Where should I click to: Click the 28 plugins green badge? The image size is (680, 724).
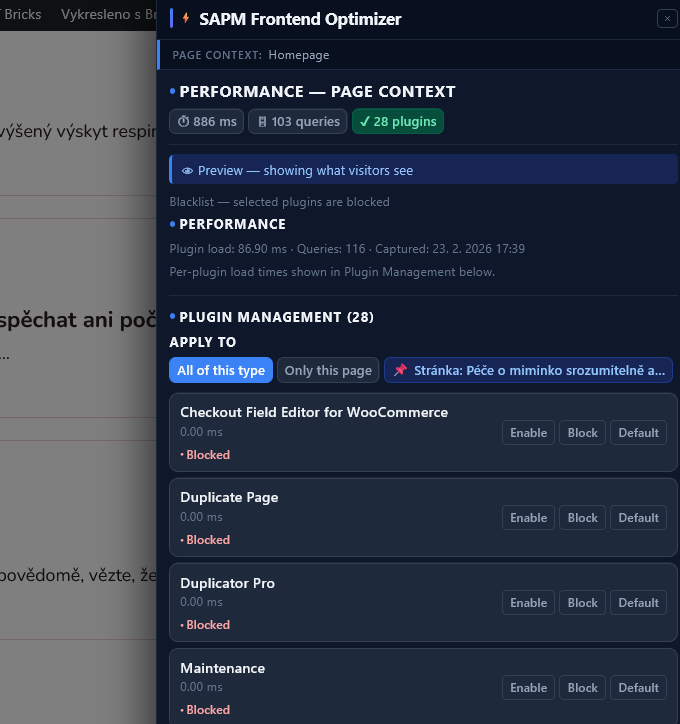(397, 121)
